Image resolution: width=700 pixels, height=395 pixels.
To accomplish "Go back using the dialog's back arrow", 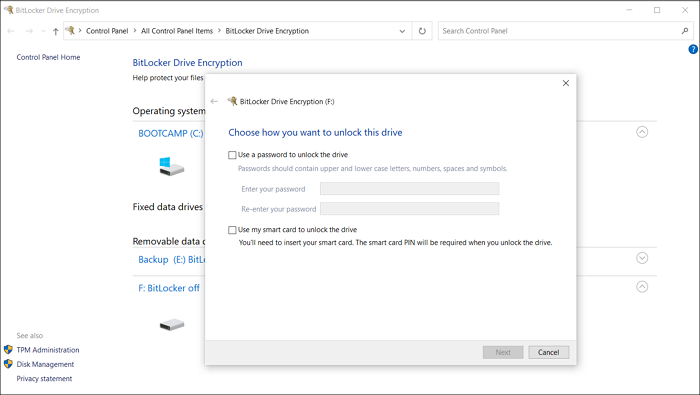I will (x=214, y=101).
